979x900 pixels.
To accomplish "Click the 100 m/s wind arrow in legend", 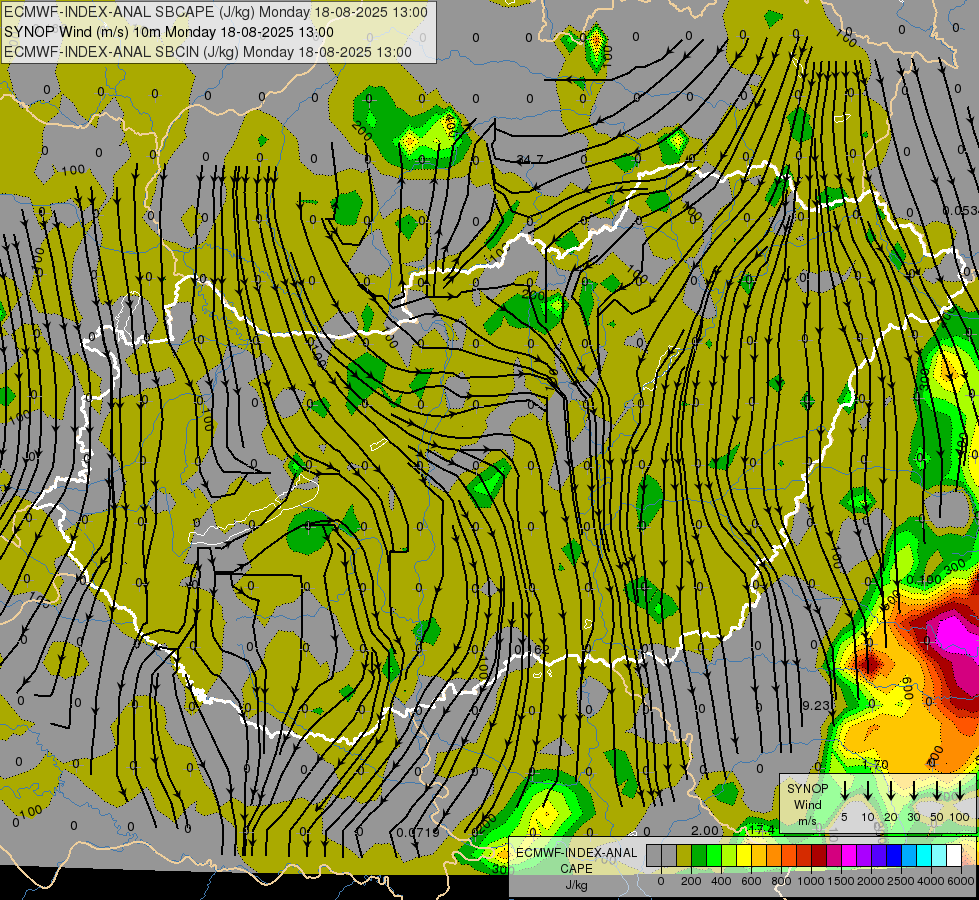I will [960, 790].
